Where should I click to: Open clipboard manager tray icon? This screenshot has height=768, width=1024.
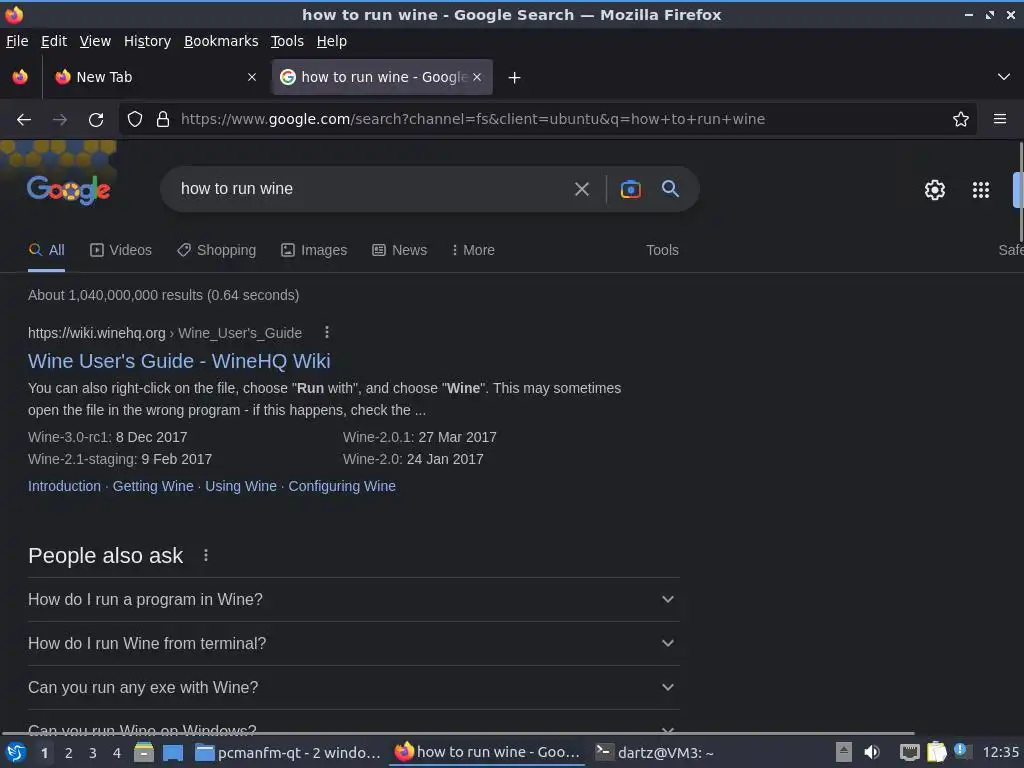pos(936,753)
